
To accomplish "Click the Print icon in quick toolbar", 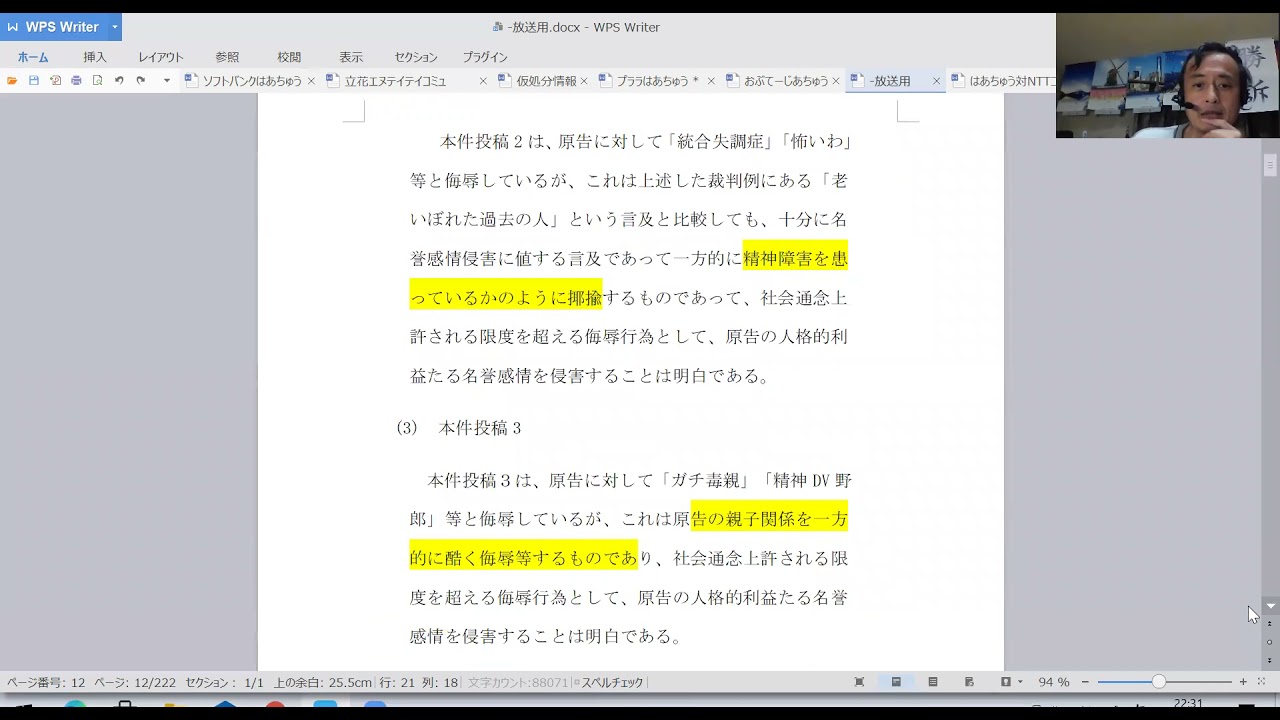I will point(76,81).
